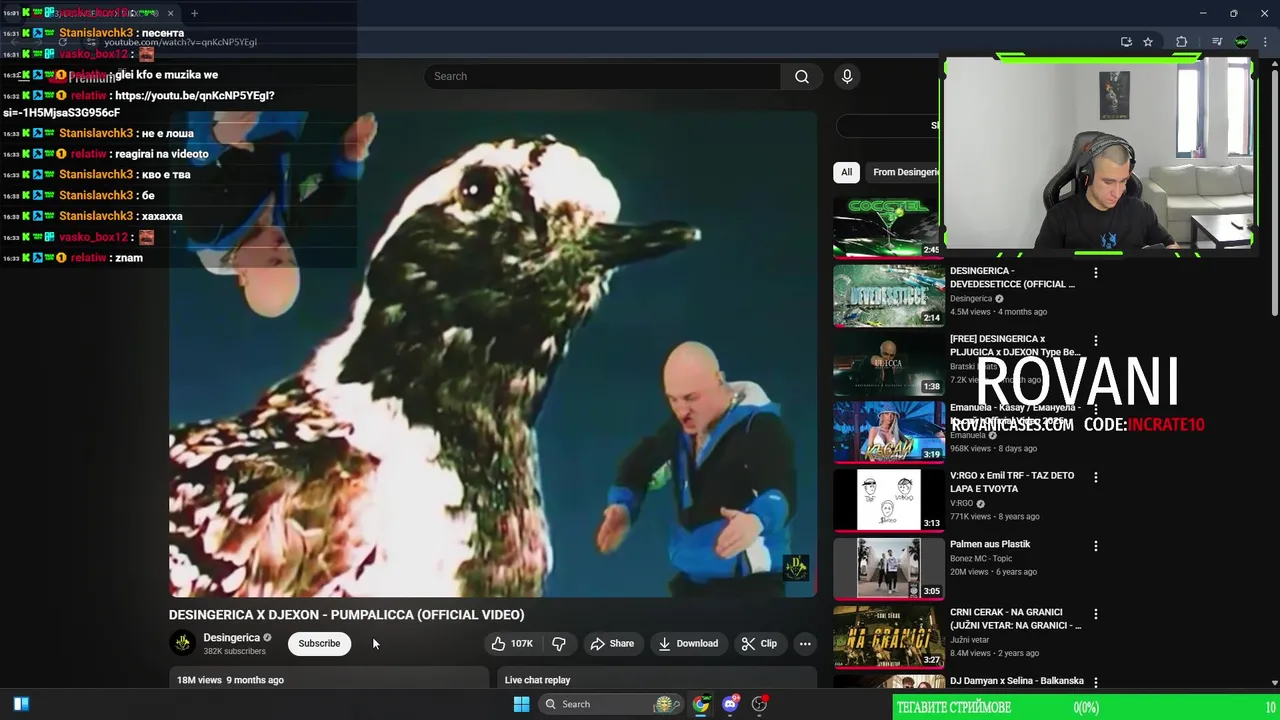Click the video title PUMPALICCA text
The width and height of the screenshot is (1280, 720).
point(346,615)
